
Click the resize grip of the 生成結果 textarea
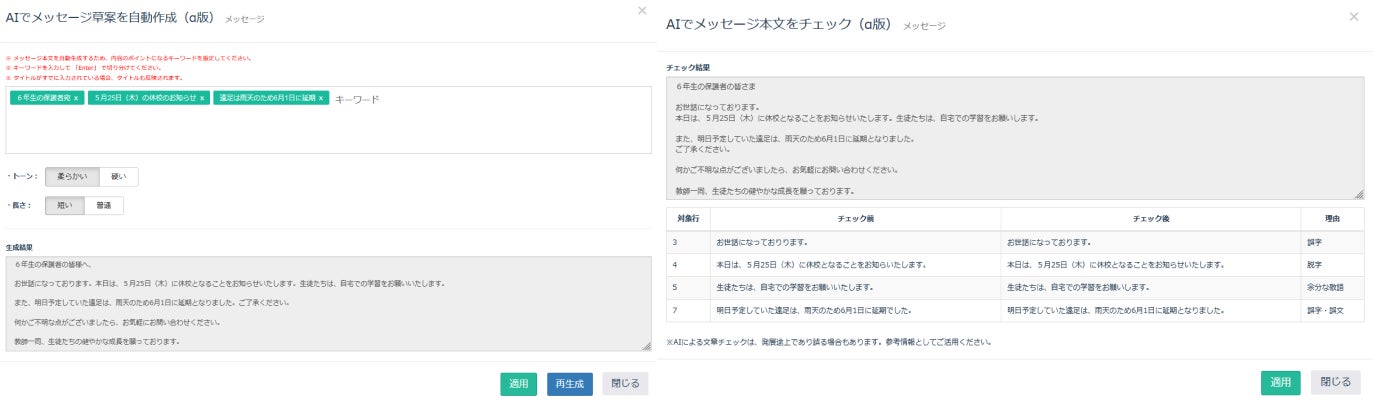click(x=647, y=347)
